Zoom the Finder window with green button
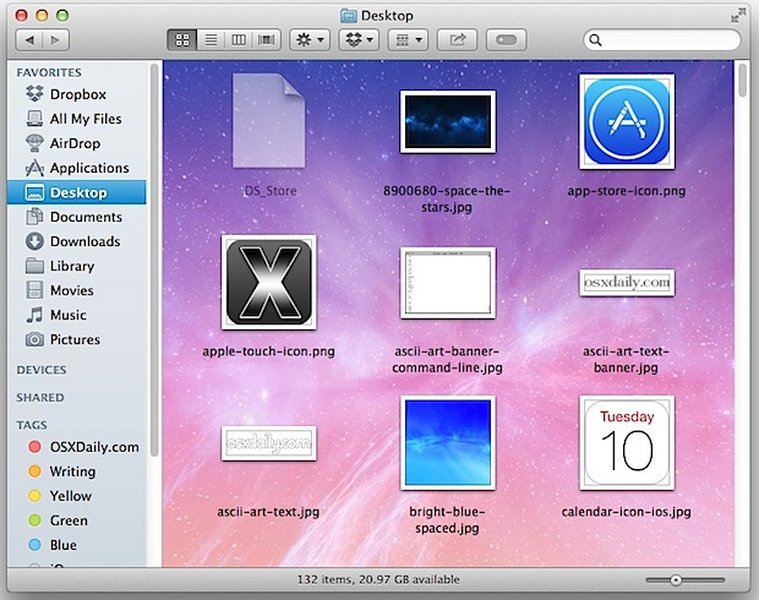The height and width of the screenshot is (600, 759). click(62, 15)
